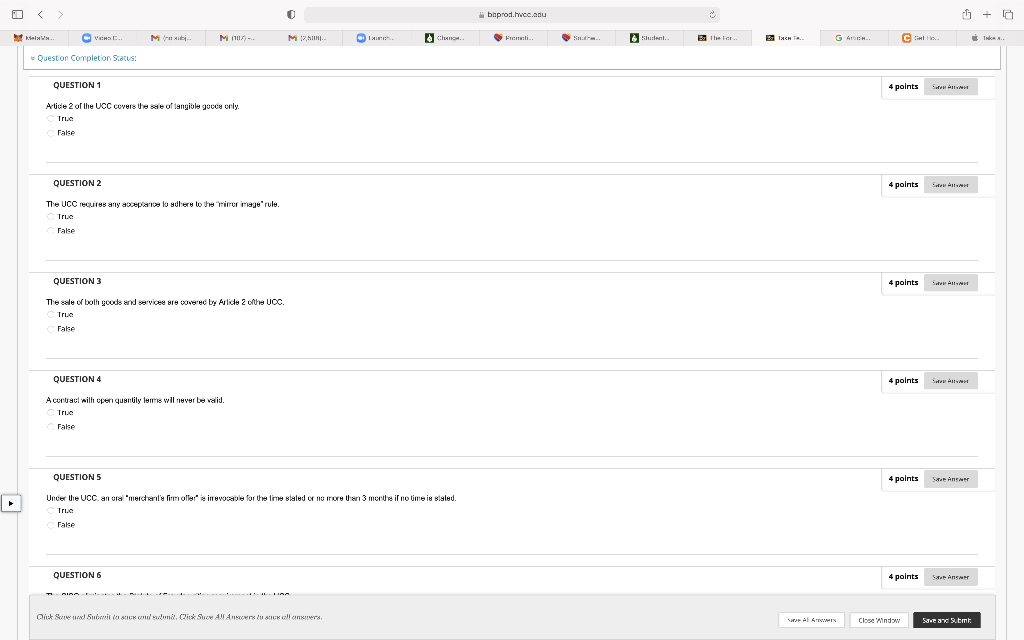Click the bbprod.hvcc.edu address field
Viewport: 1024px width, 640px height.
pos(512,14)
